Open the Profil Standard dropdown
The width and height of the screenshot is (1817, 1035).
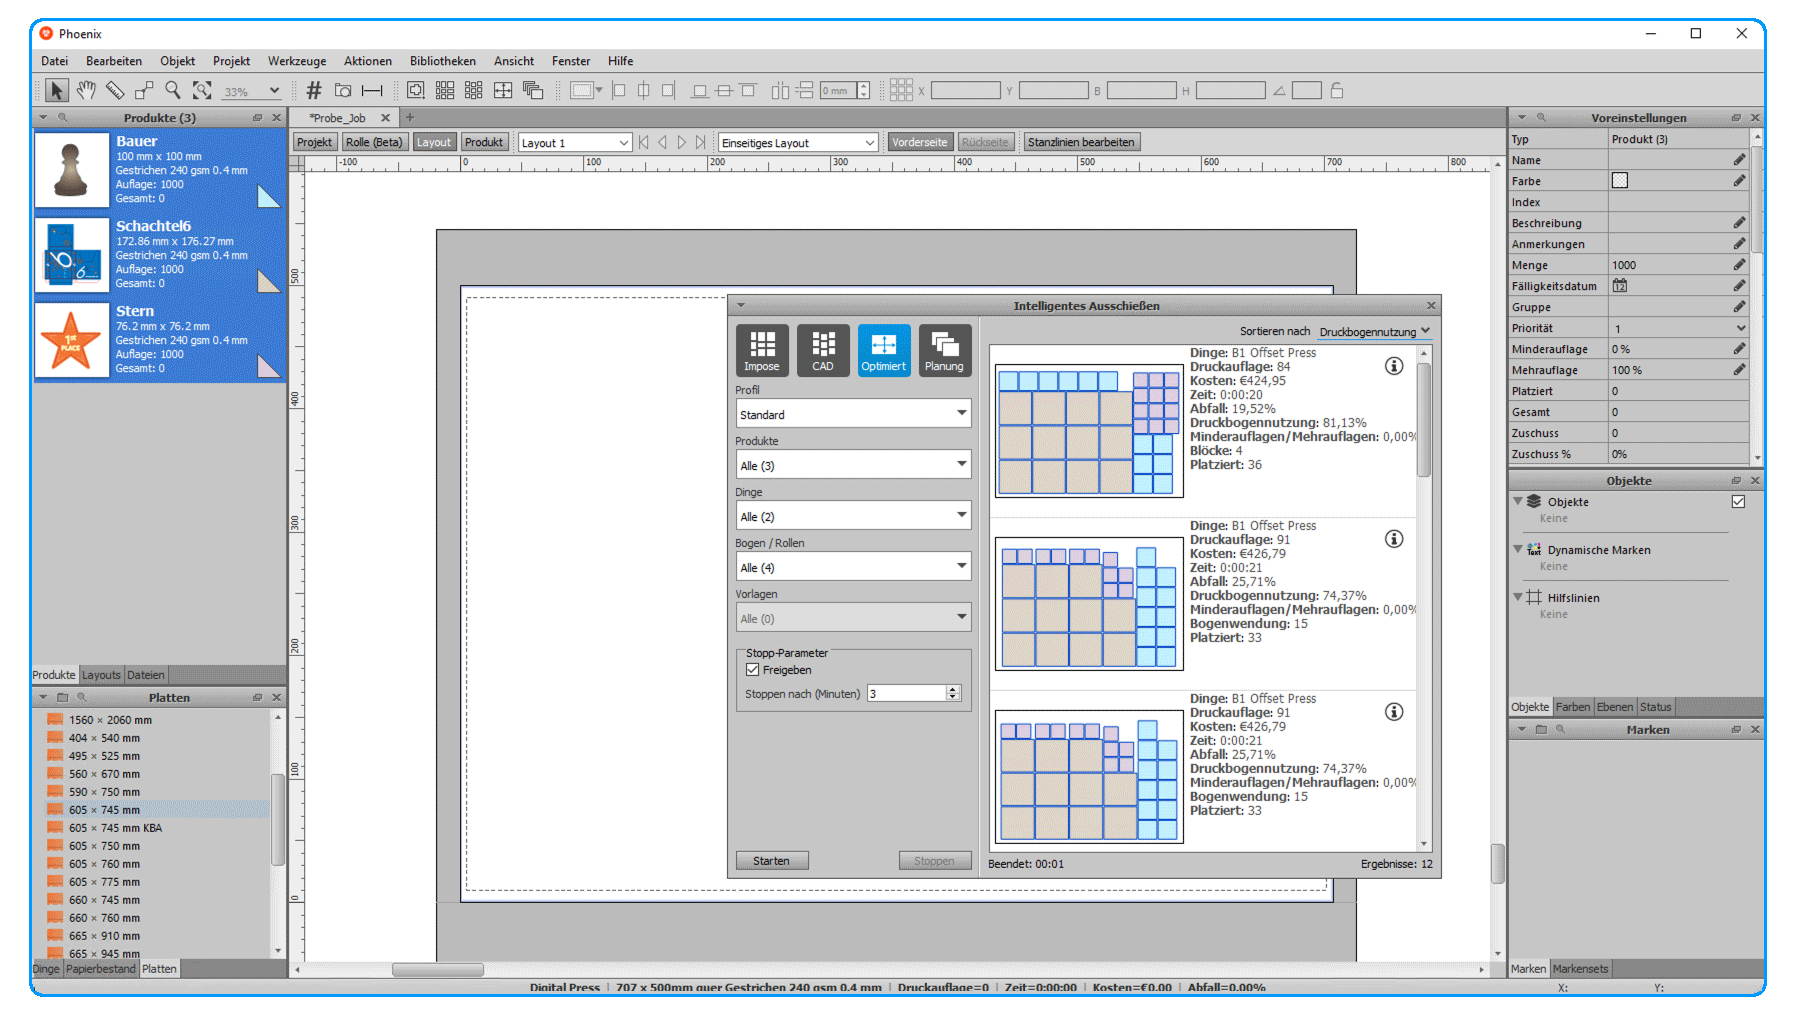[x=853, y=413]
